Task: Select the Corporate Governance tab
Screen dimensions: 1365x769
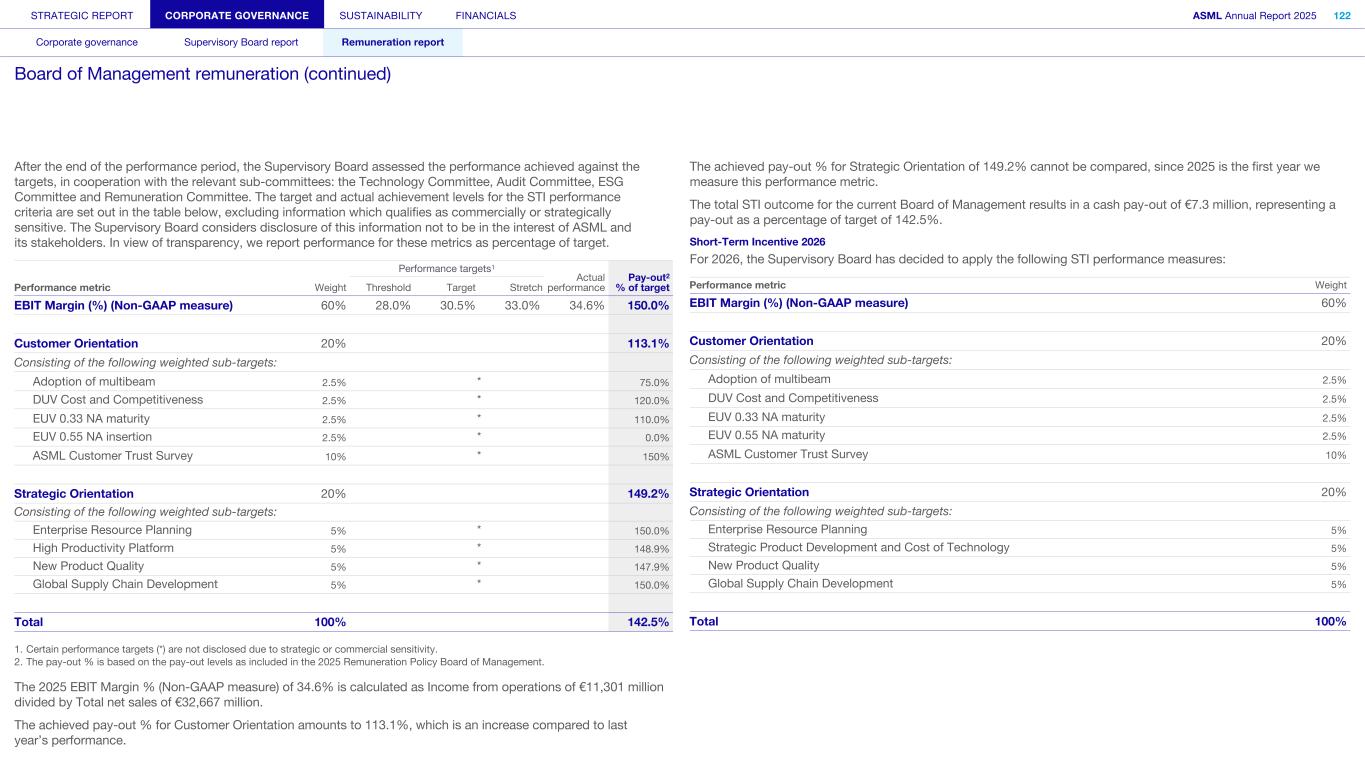Action: (x=237, y=15)
